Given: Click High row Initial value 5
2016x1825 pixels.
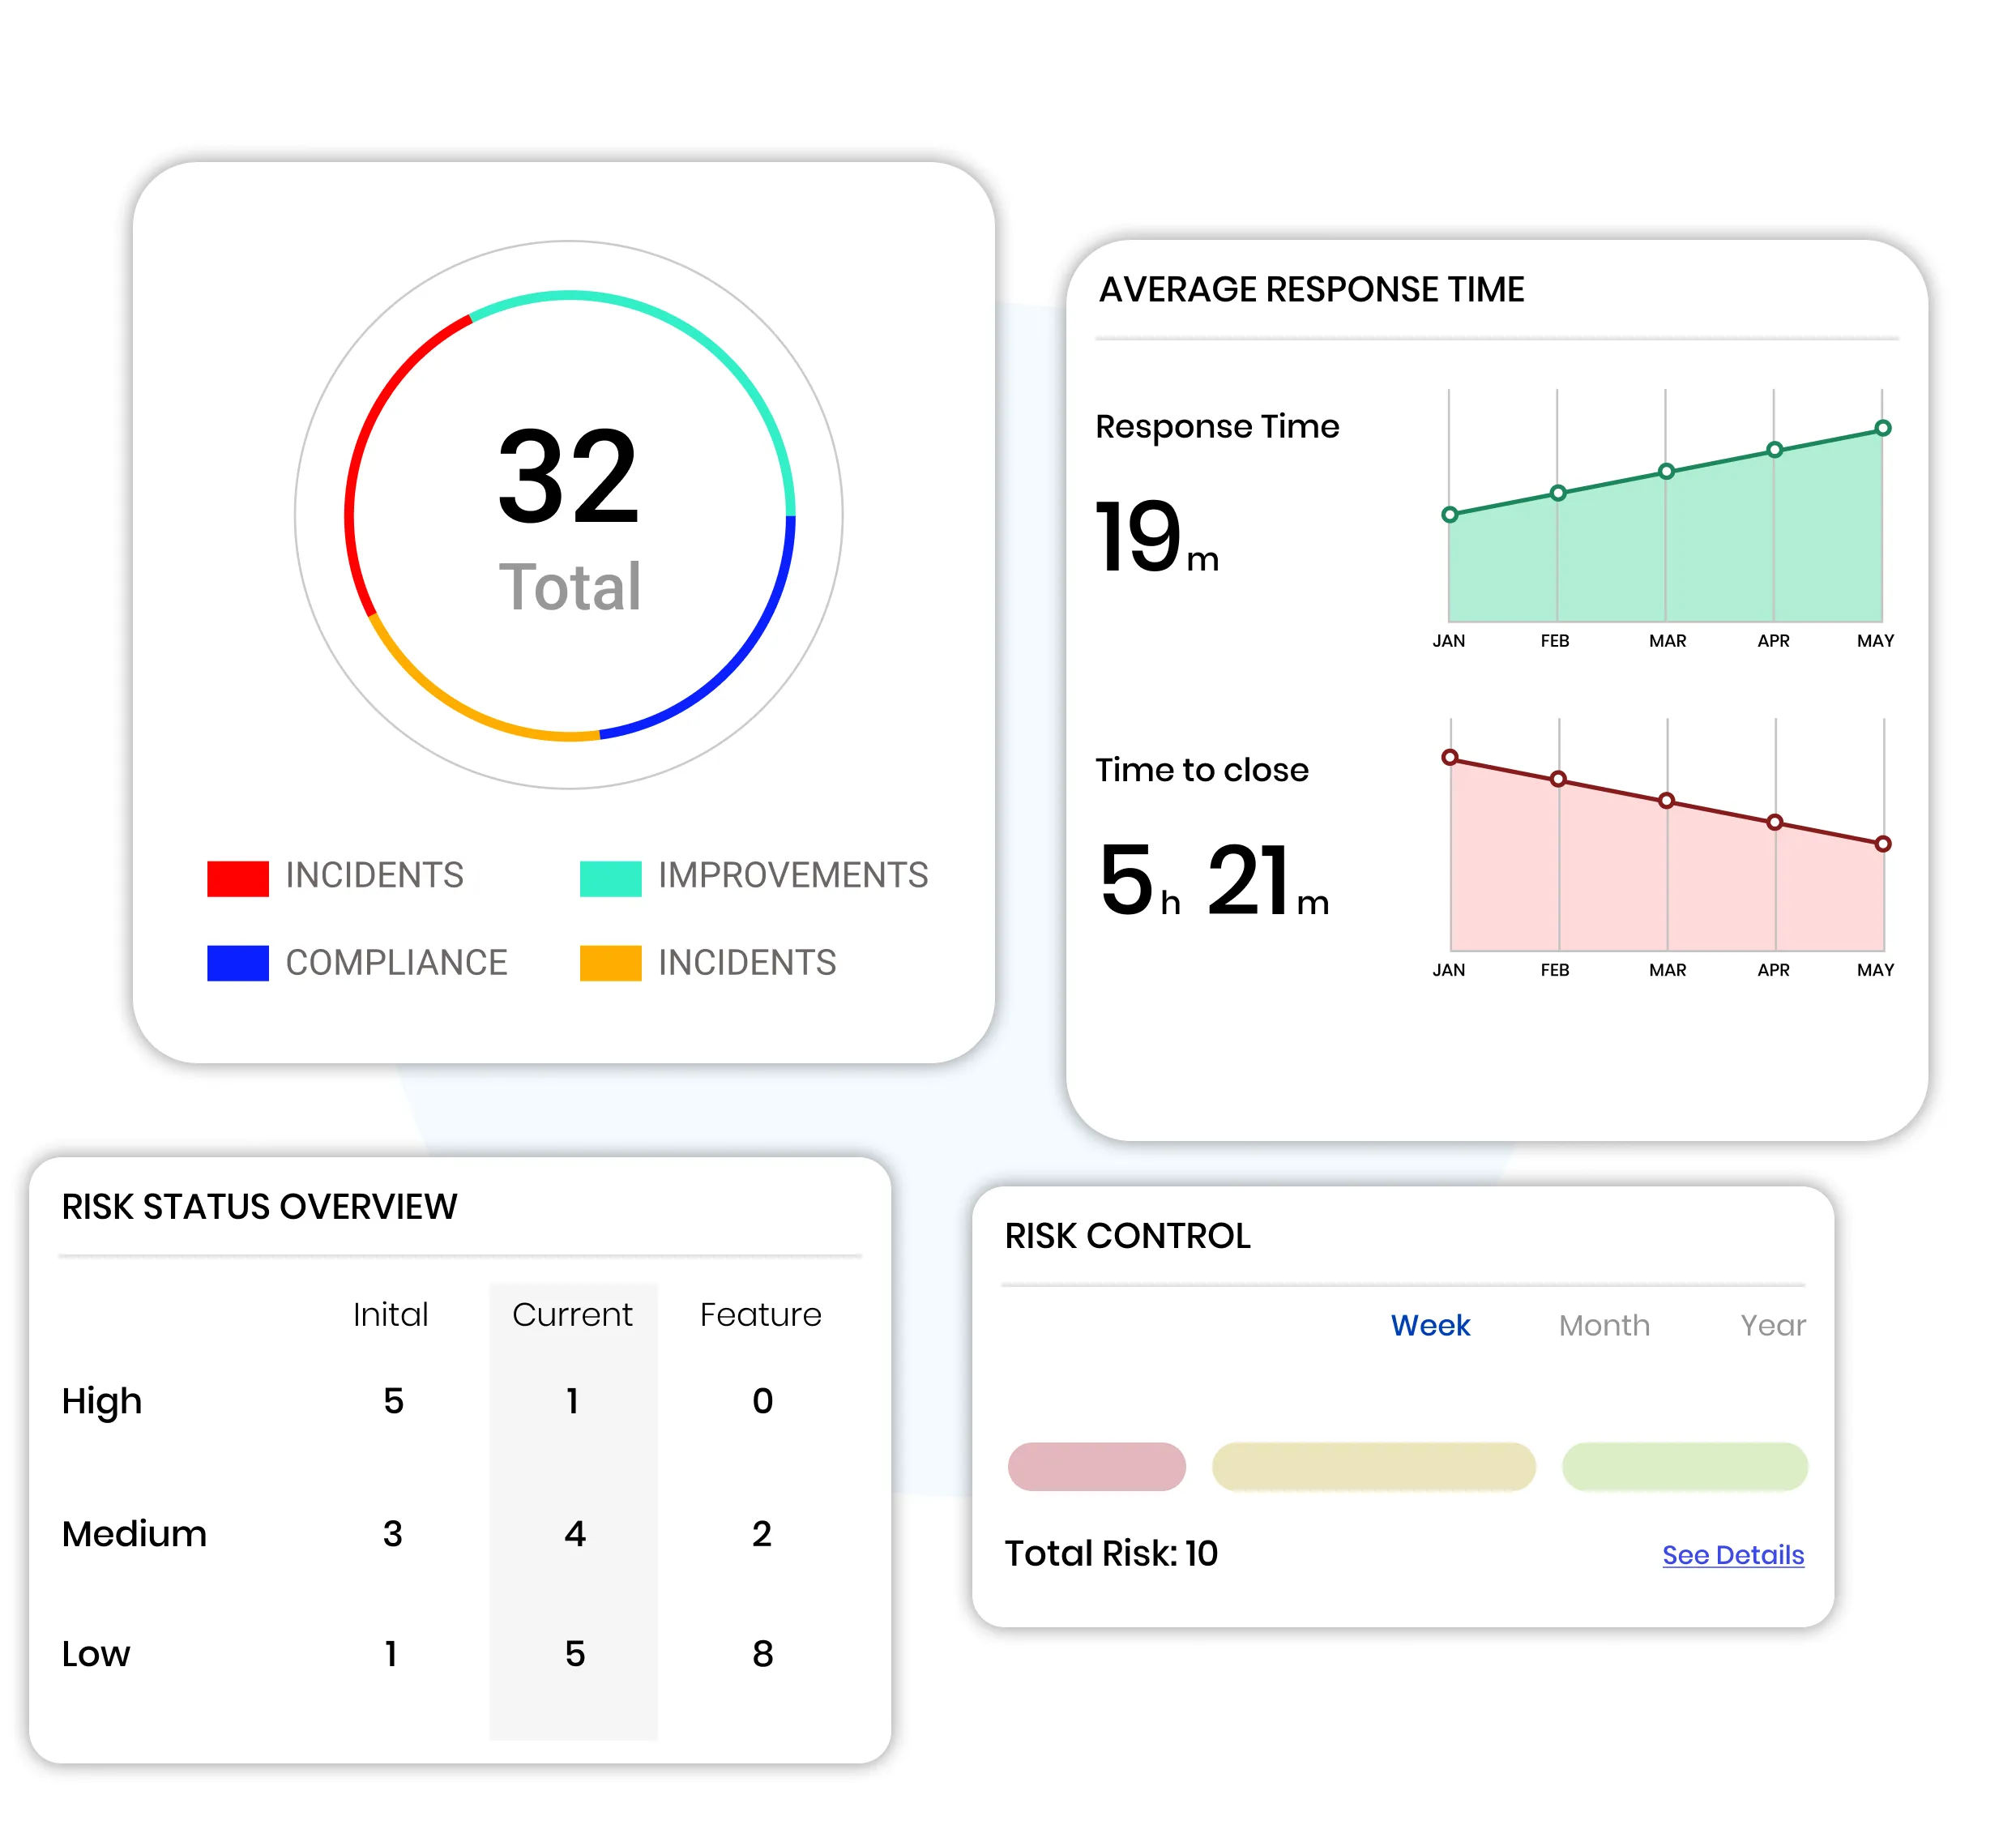Looking at the screenshot, I should tap(393, 1400).
